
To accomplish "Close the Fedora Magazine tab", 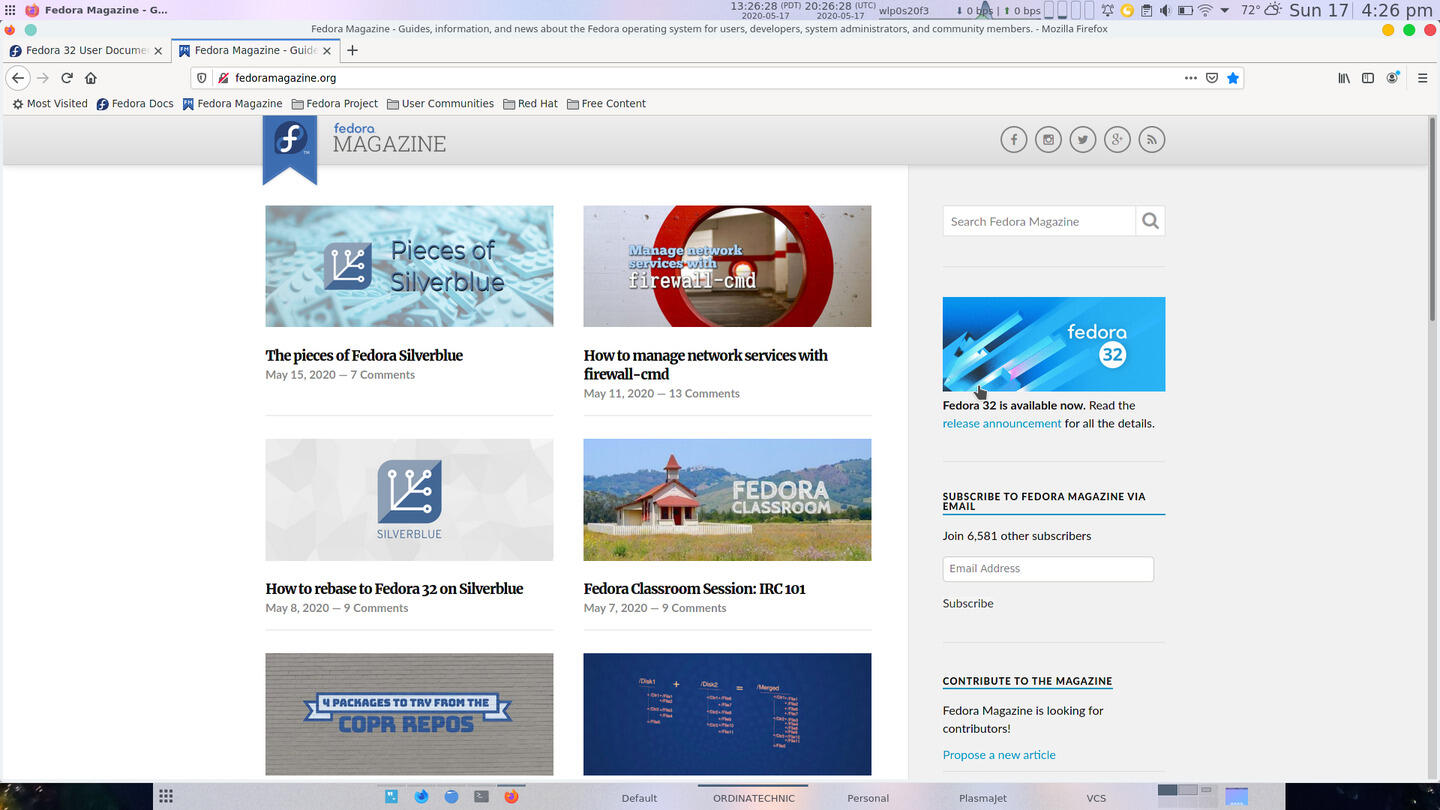I will 326,50.
